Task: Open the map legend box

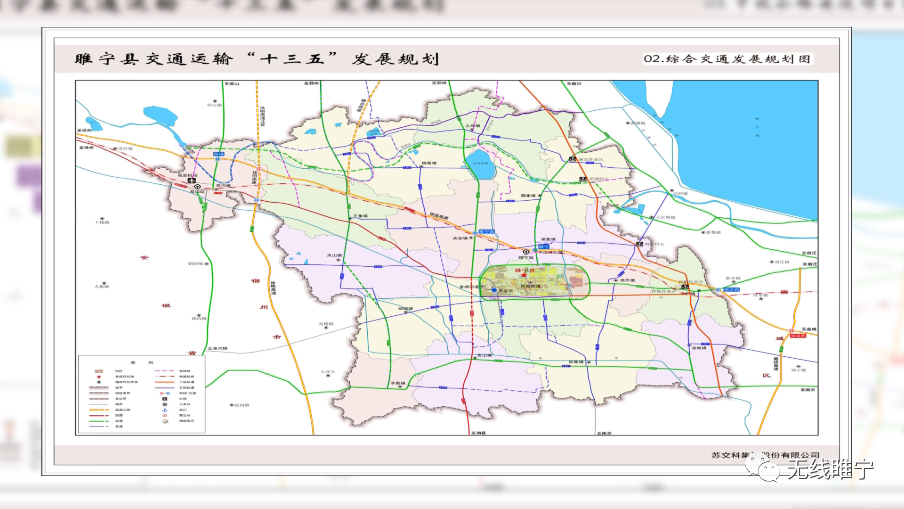Action: pos(141,393)
